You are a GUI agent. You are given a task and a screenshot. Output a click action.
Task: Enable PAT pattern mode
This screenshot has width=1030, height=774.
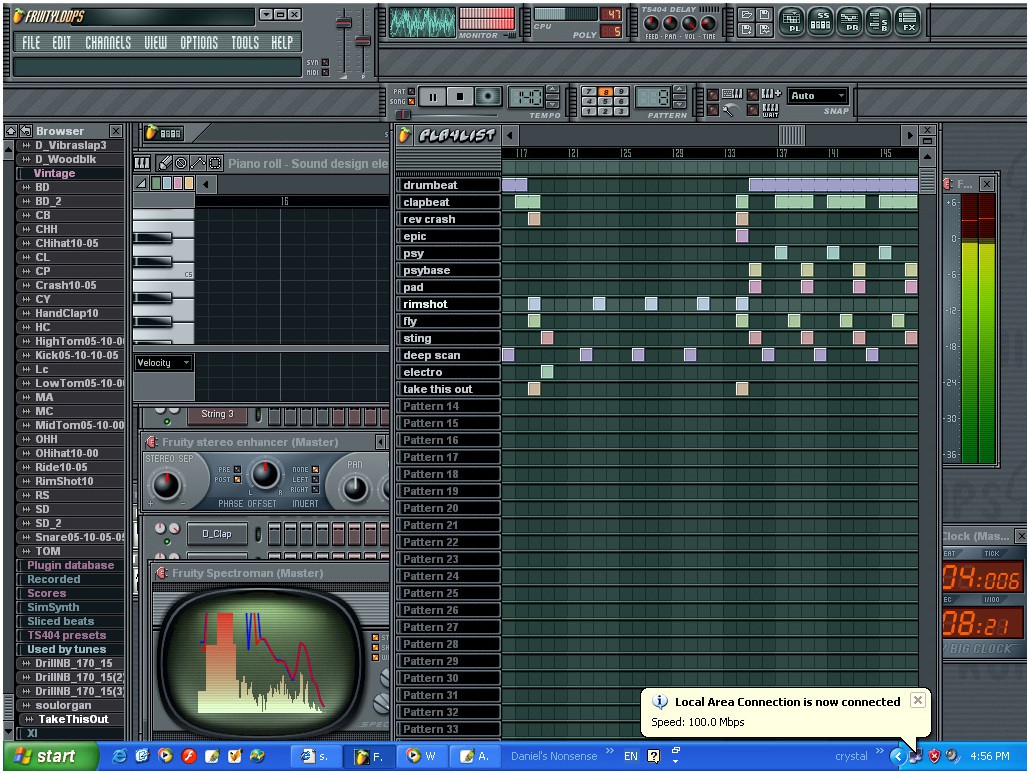point(411,91)
